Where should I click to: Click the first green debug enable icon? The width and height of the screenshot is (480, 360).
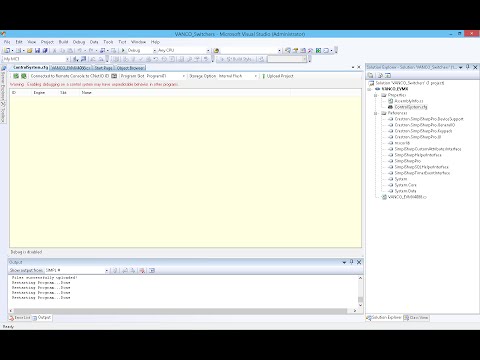(16, 76)
